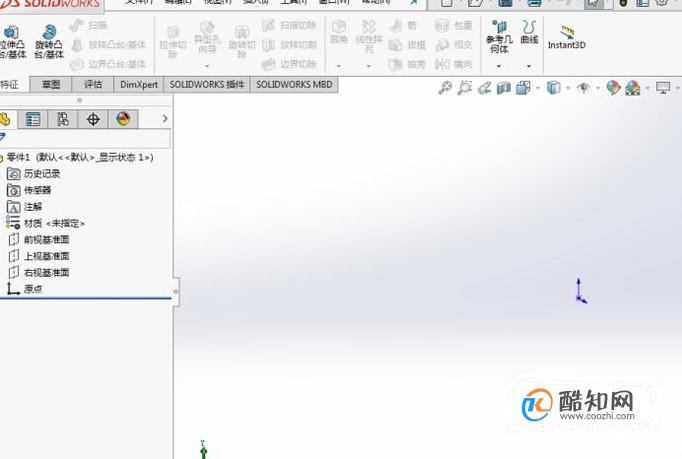Click the View Settings monitor icon
Viewport: 682px width, 459px height.
pyautogui.click(x=663, y=88)
